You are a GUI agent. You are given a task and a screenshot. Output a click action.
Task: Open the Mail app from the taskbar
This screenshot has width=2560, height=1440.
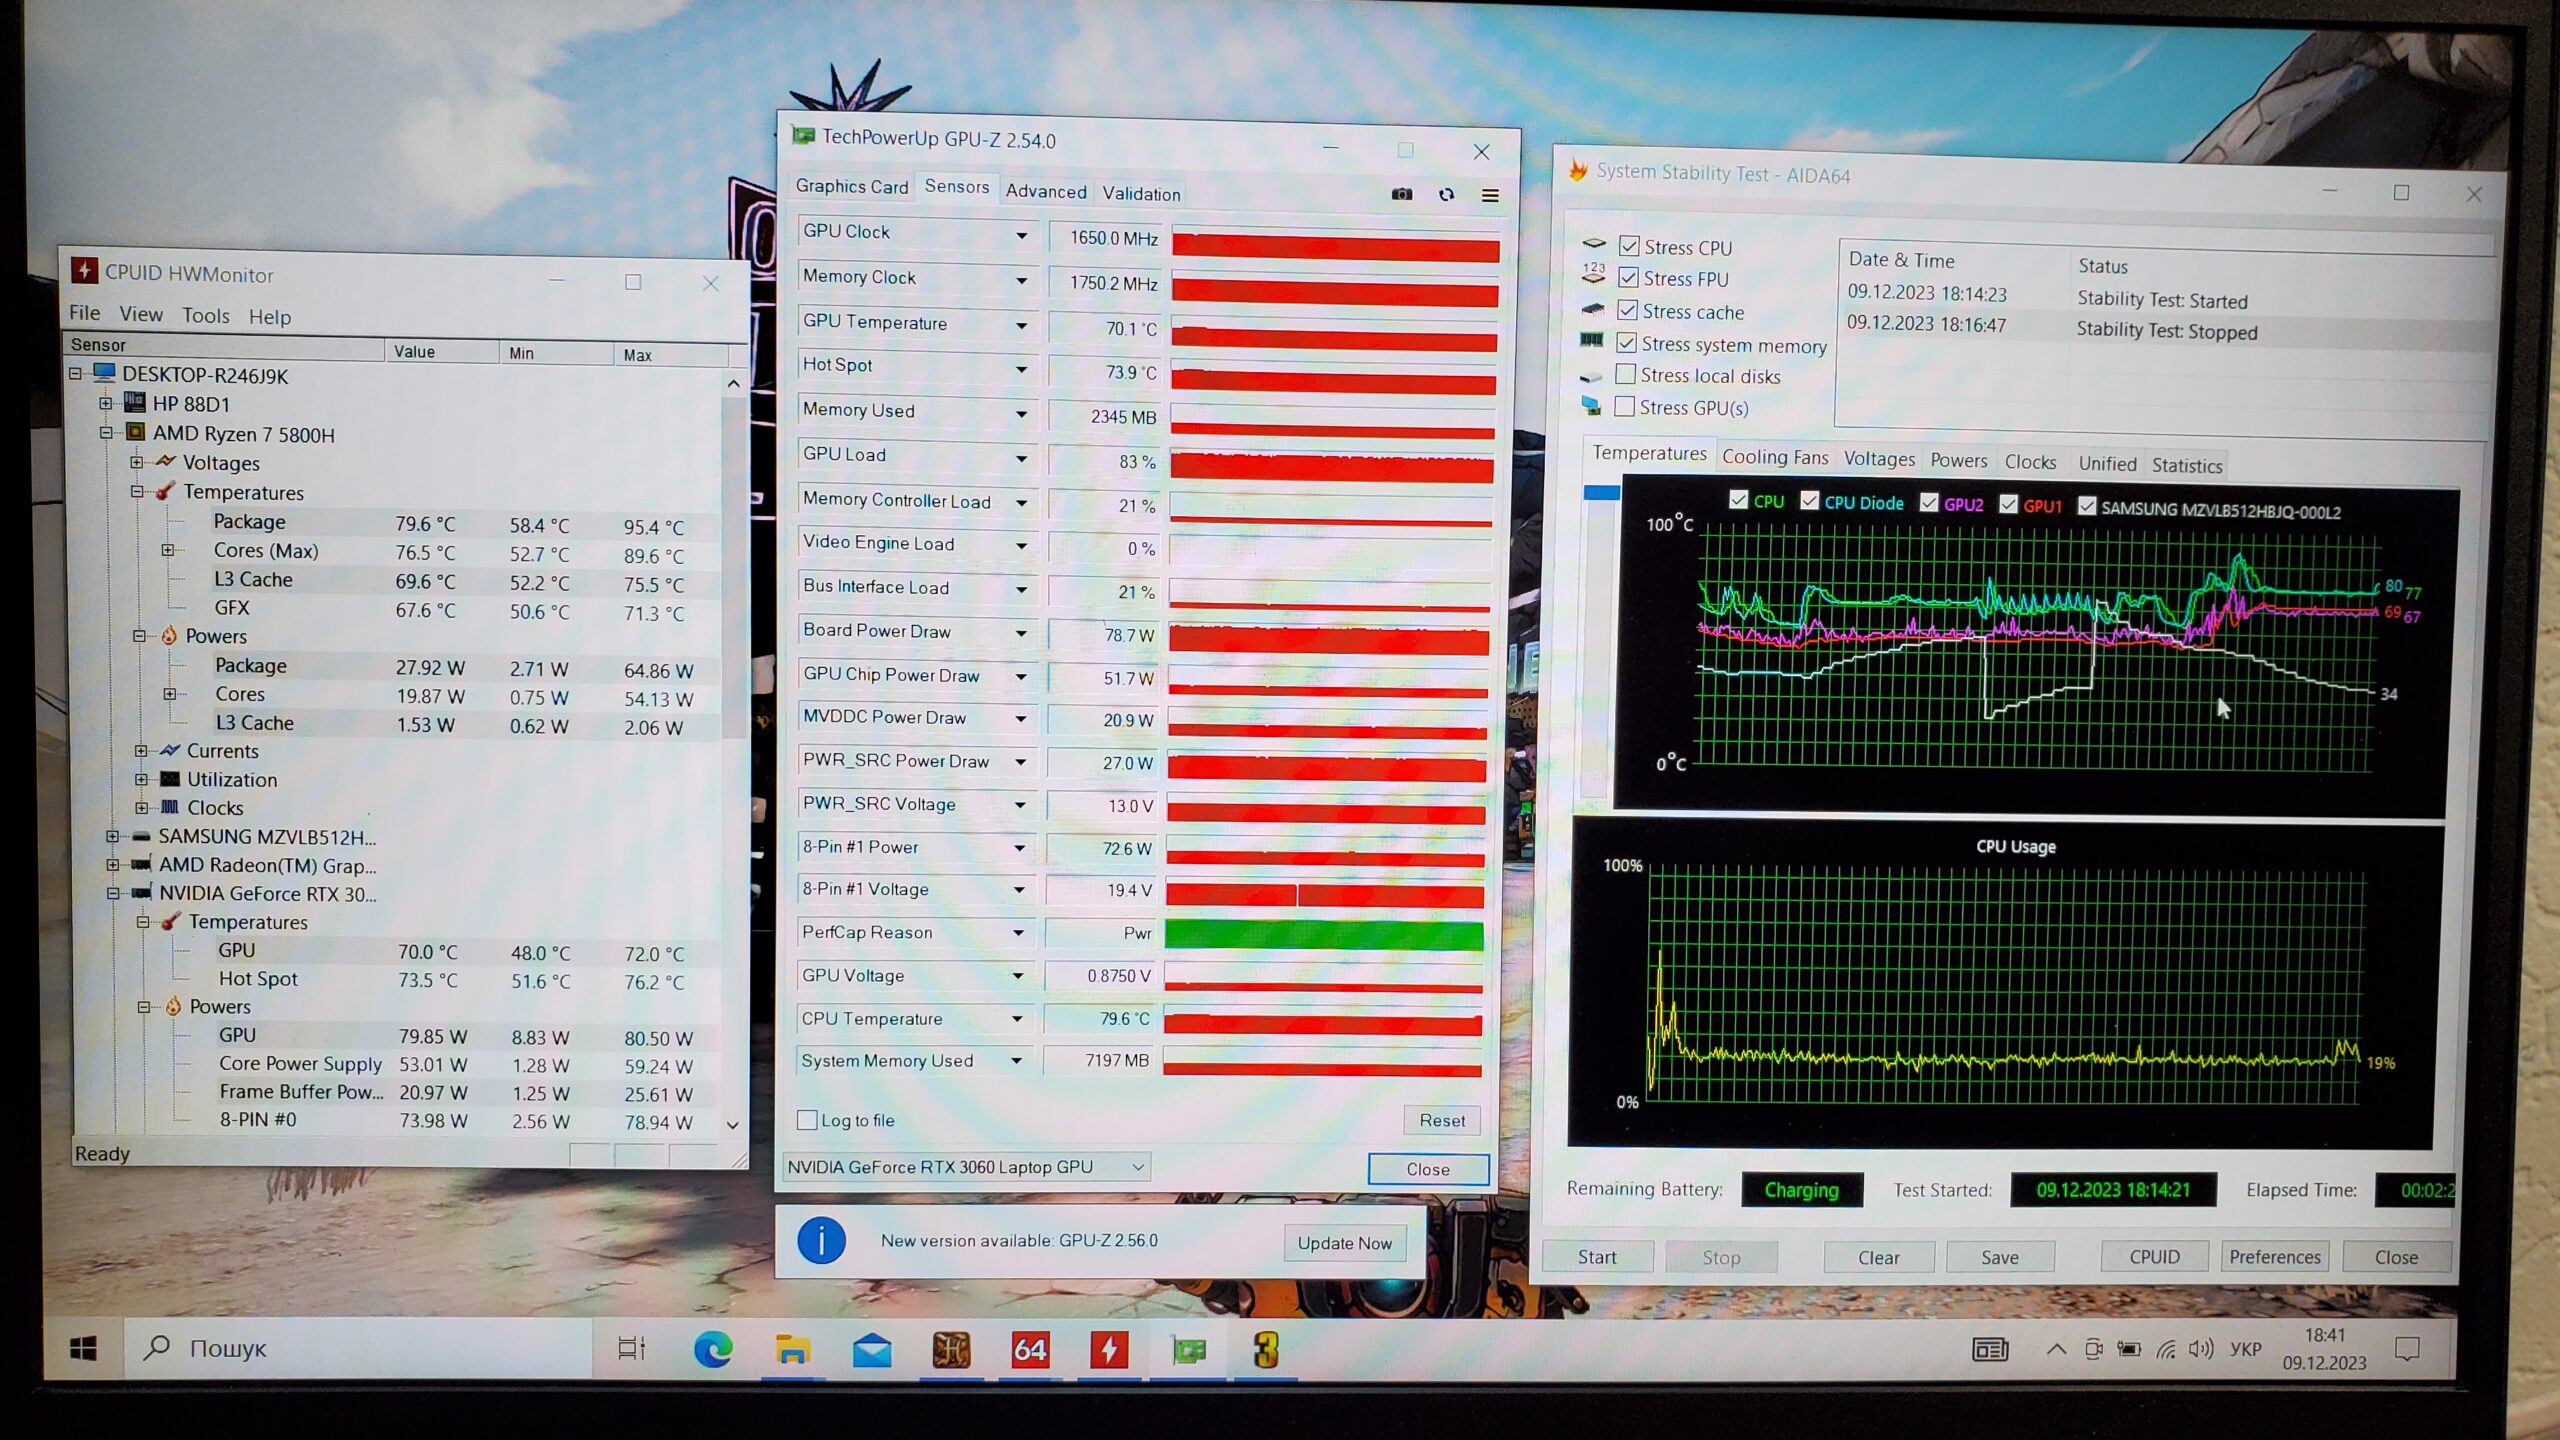pos(872,1350)
